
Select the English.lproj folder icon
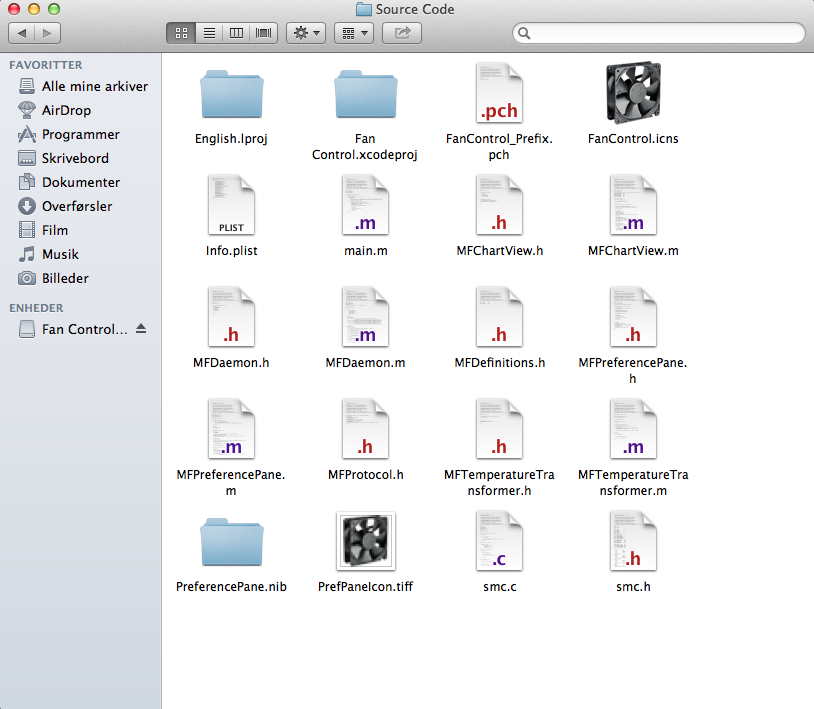pyautogui.click(x=232, y=94)
